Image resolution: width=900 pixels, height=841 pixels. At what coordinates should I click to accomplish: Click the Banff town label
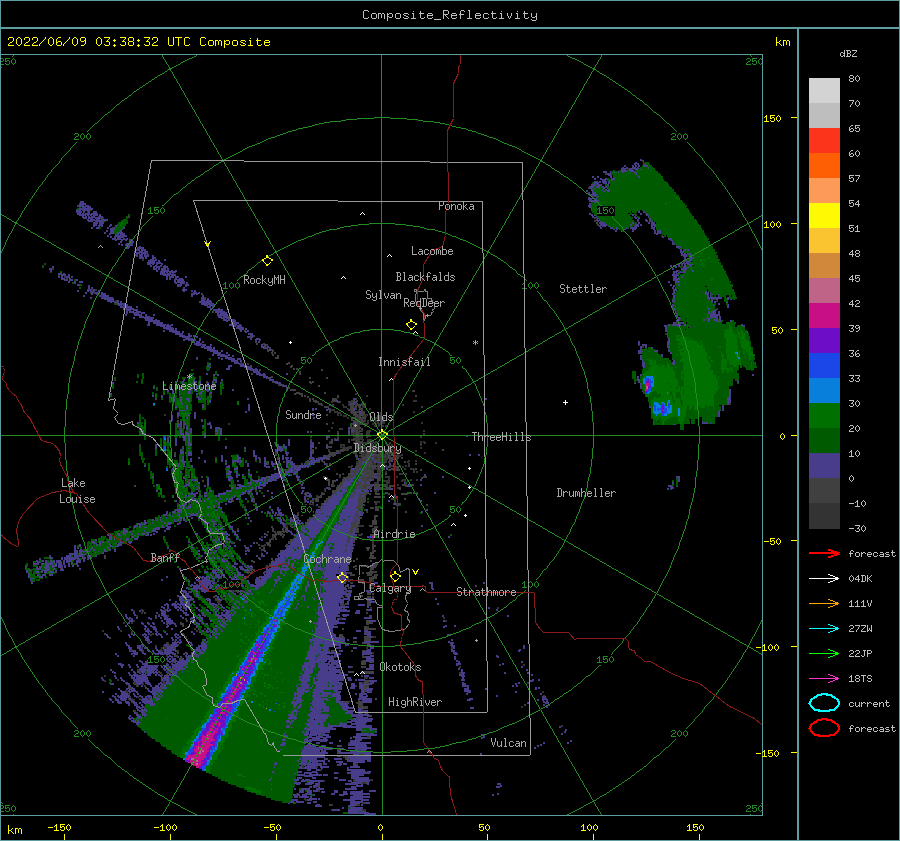pyautogui.click(x=165, y=557)
